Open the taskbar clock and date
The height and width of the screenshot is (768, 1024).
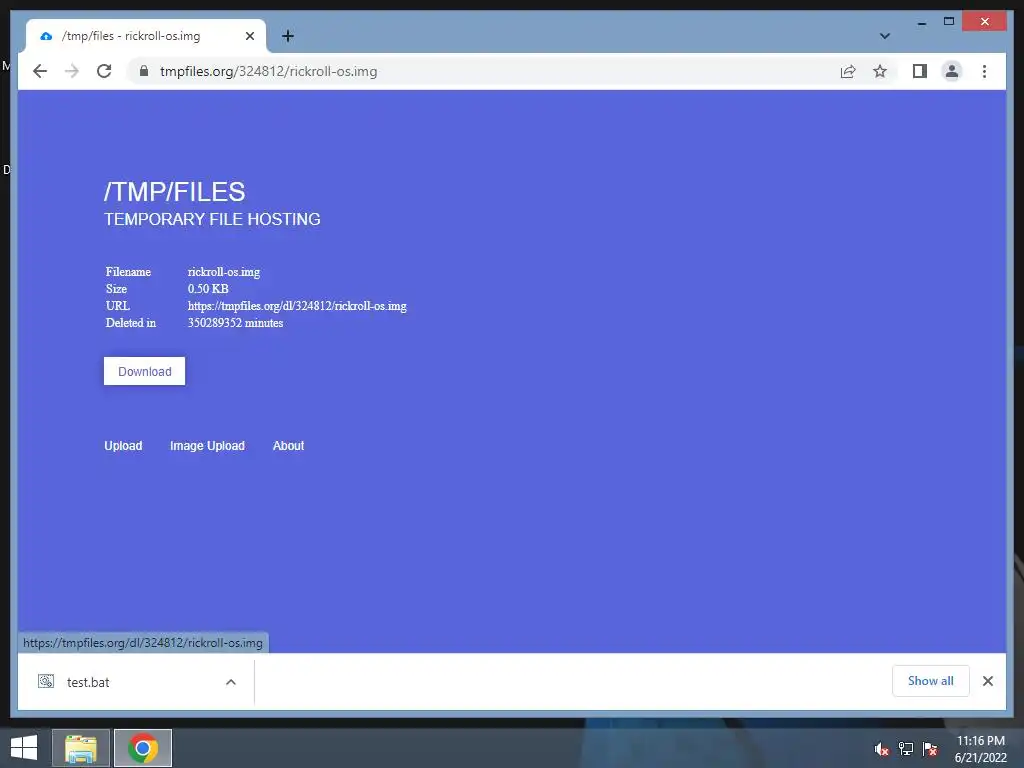tap(980, 749)
